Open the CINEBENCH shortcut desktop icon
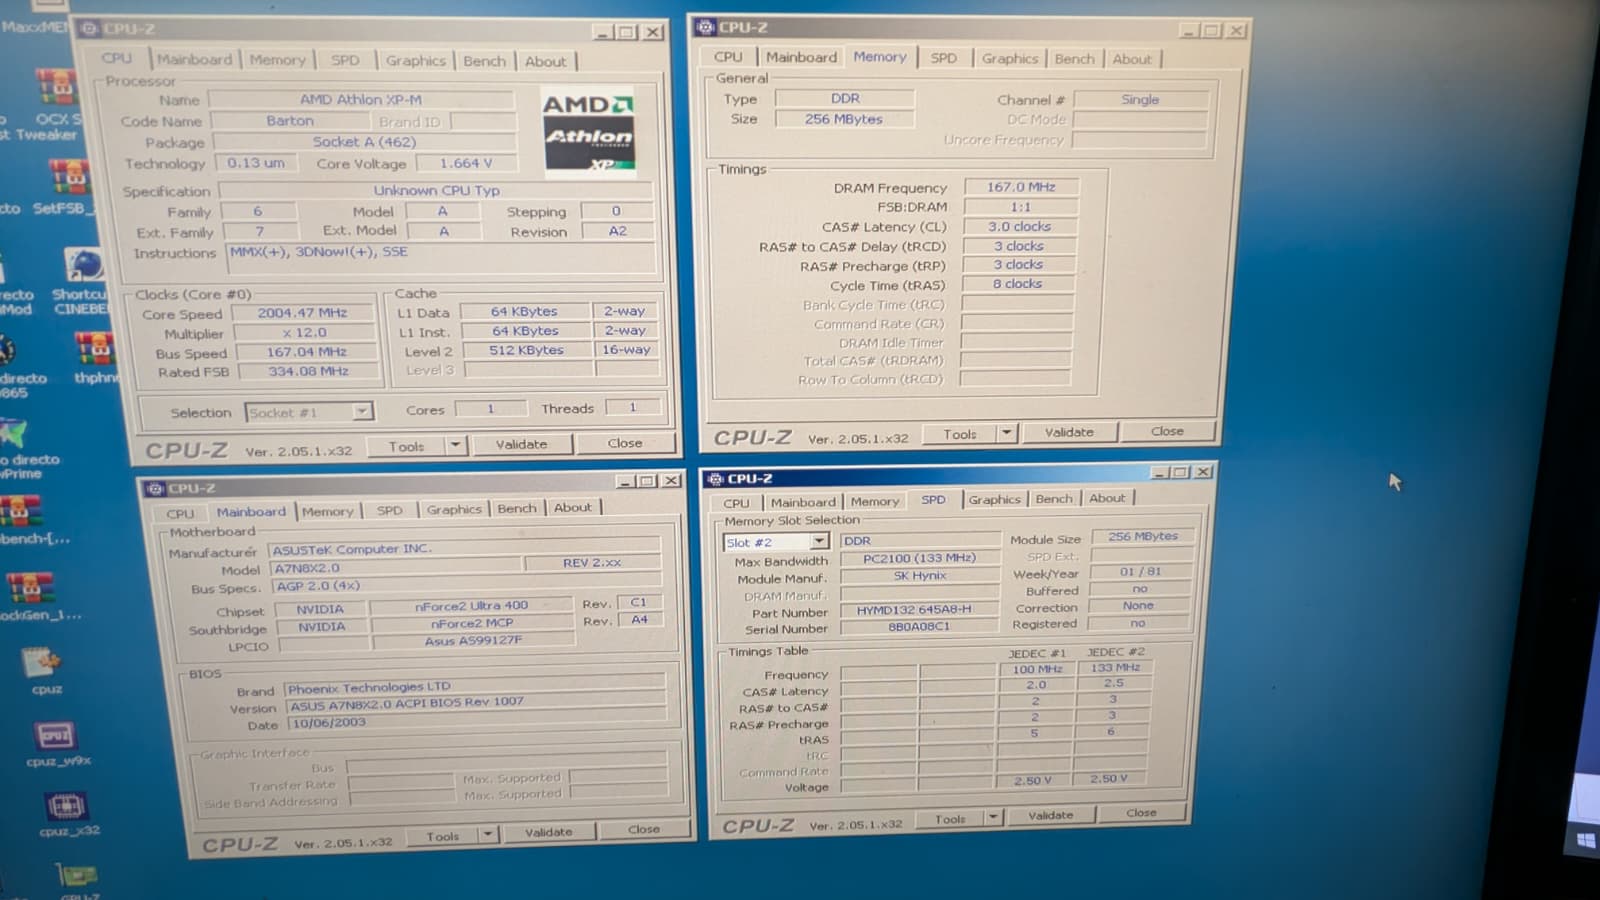The height and width of the screenshot is (900, 1600). tap(83, 282)
